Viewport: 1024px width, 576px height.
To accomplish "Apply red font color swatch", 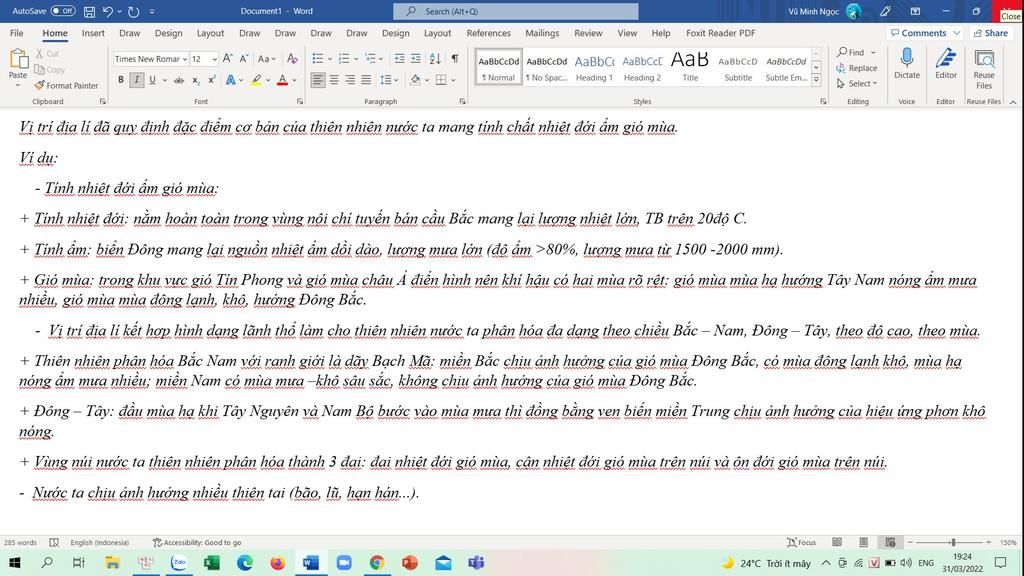I will coord(282,80).
